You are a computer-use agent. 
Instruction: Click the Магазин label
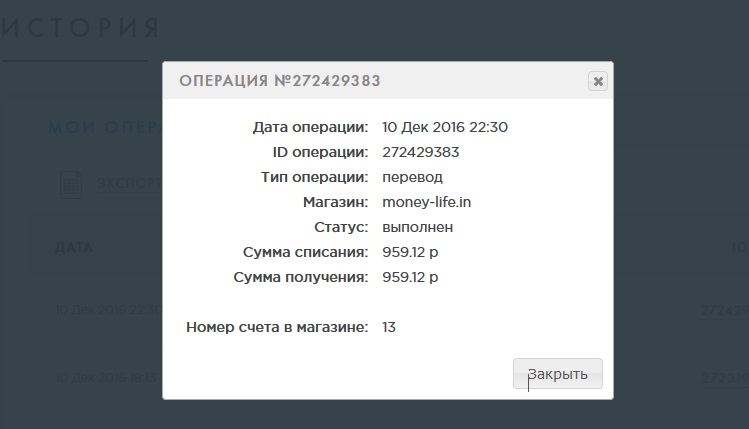click(335, 202)
